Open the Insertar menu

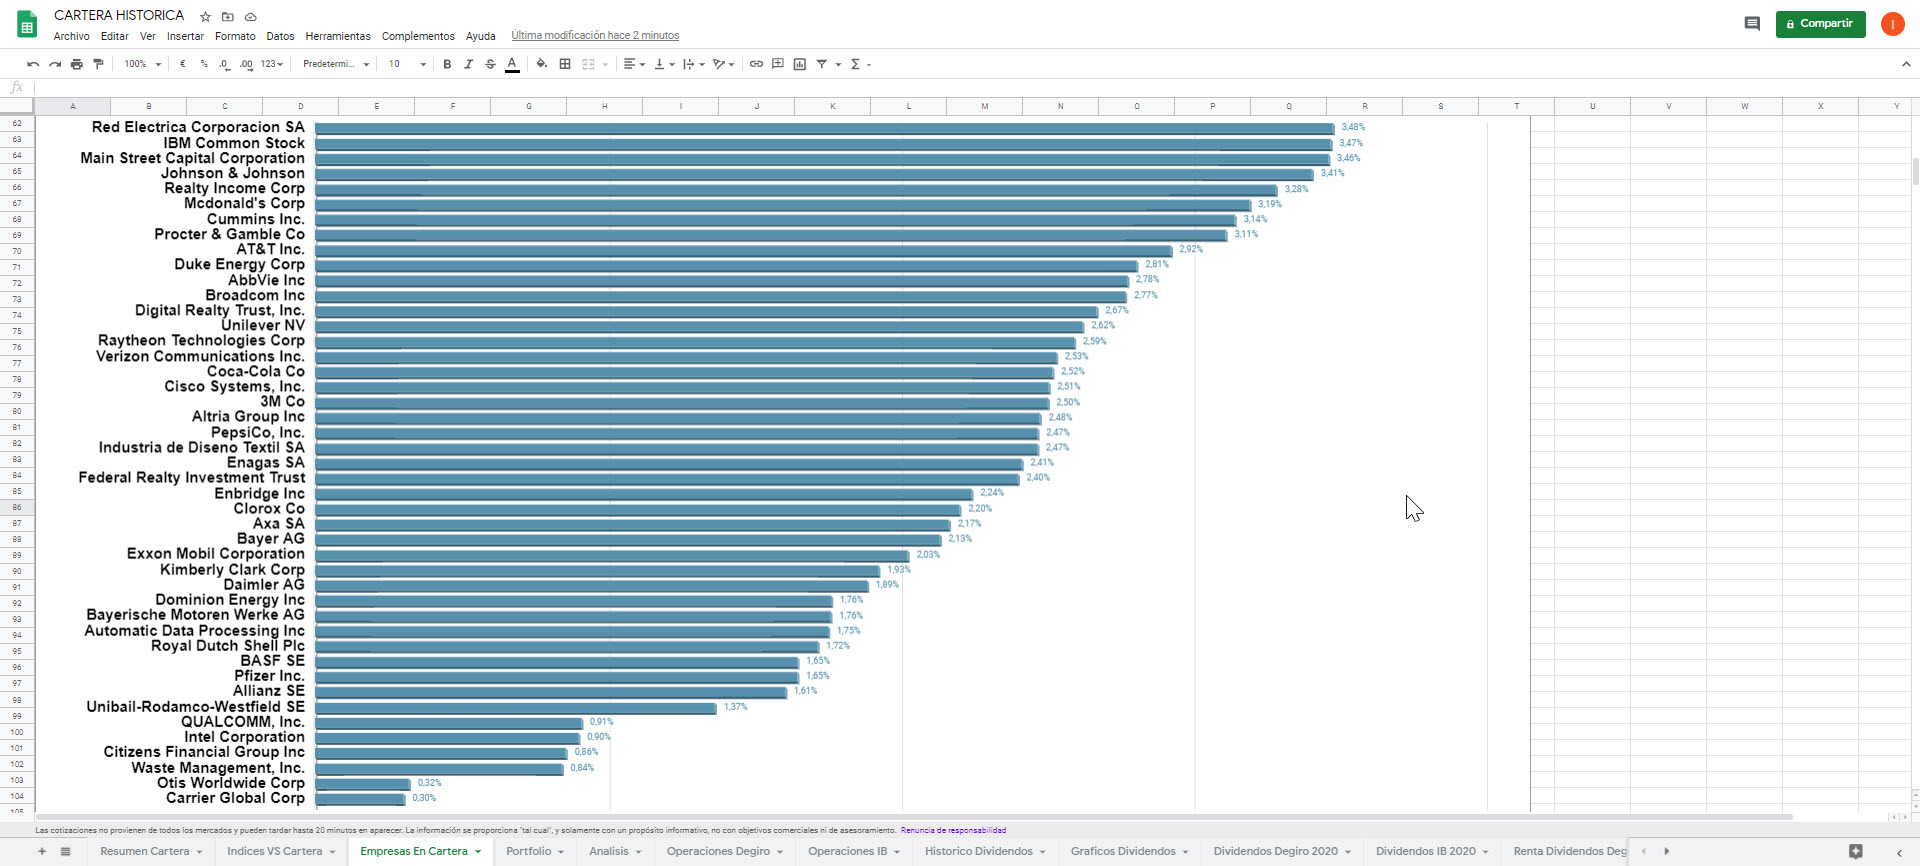click(185, 36)
